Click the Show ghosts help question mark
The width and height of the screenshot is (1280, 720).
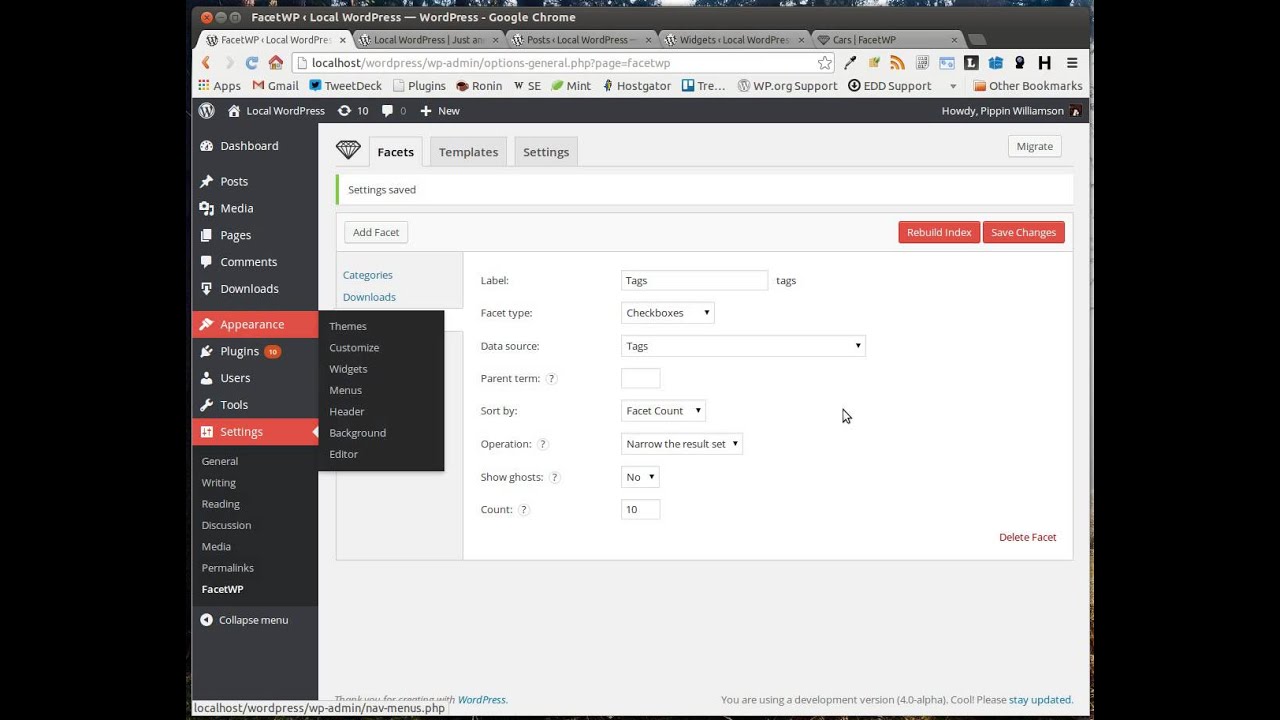(555, 477)
